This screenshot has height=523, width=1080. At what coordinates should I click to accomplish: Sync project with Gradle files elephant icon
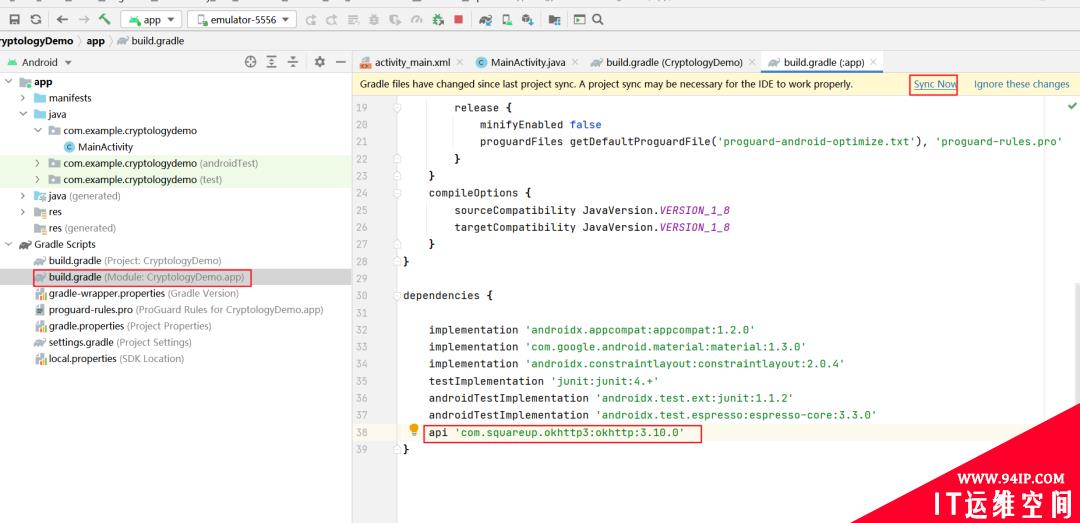coord(486,20)
